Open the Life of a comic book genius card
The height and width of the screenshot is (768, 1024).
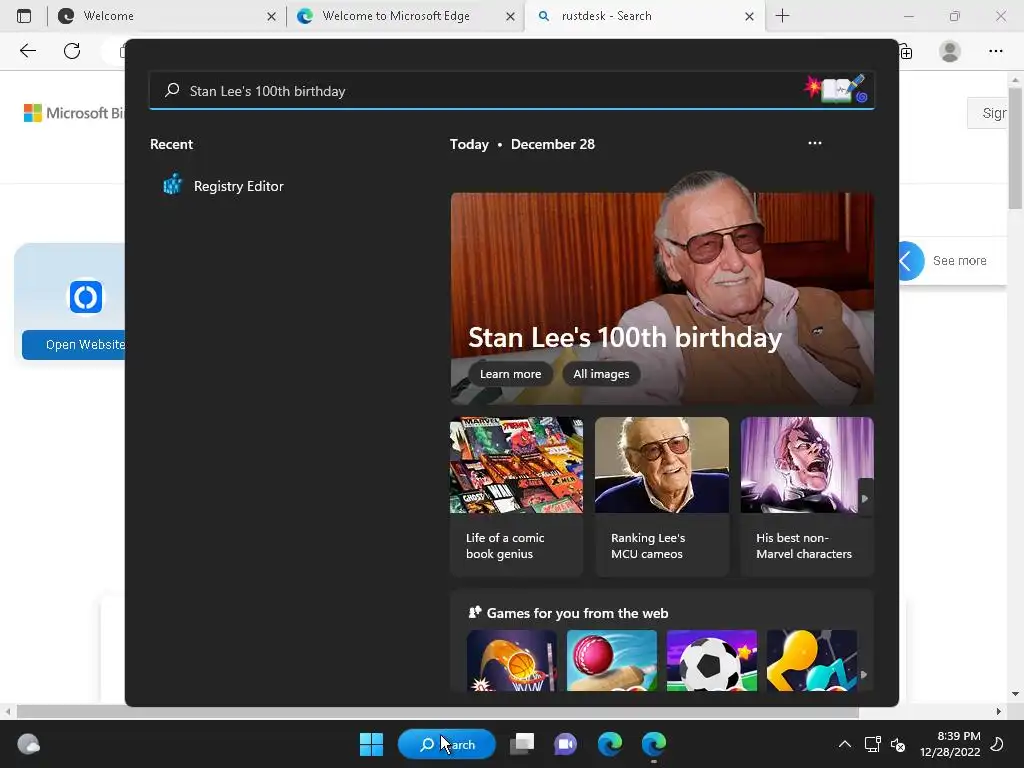pos(517,496)
